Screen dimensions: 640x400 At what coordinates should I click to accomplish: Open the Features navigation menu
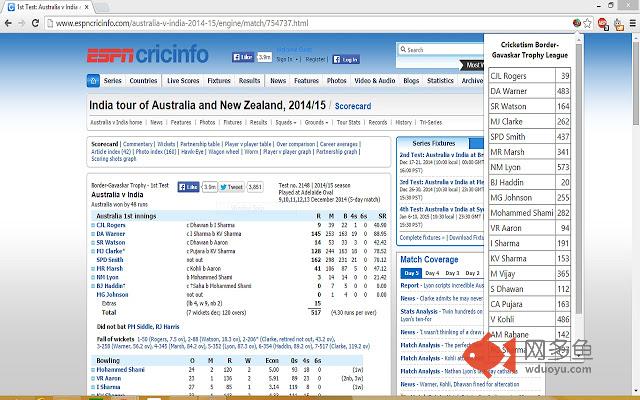(306, 81)
